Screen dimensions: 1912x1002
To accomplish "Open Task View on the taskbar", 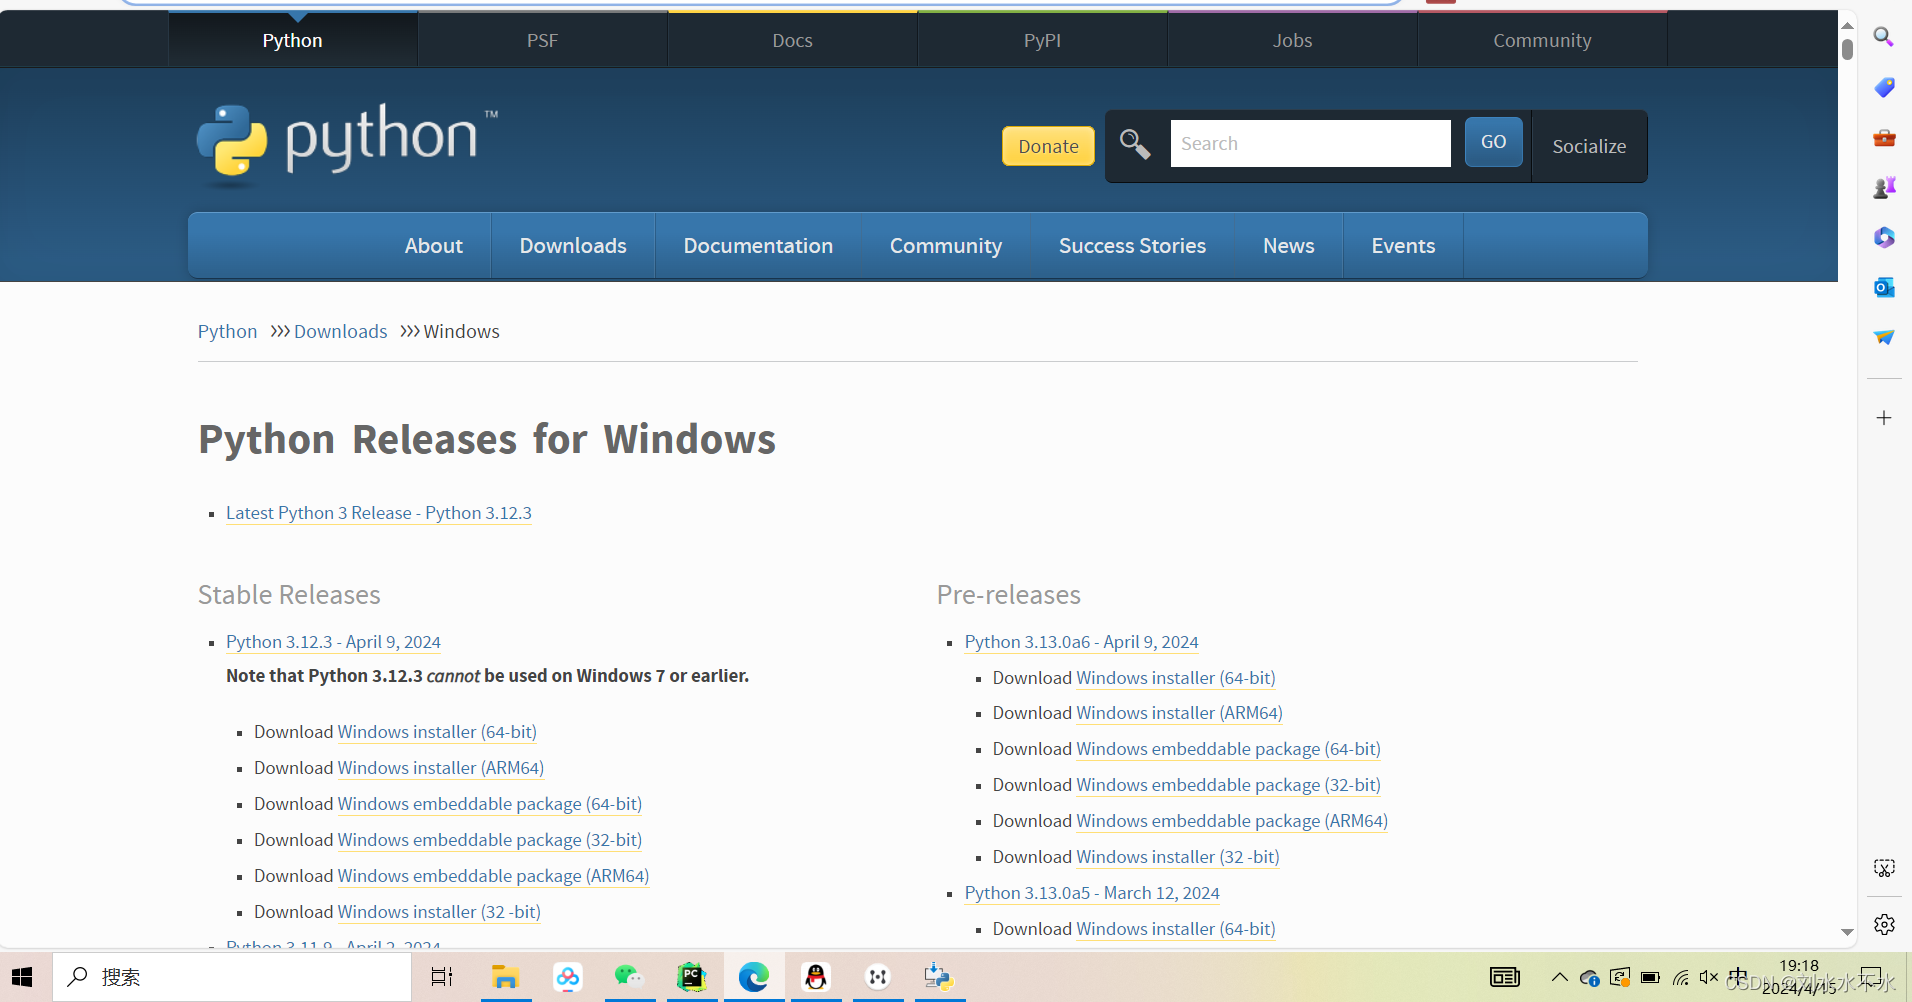I will (x=441, y=977).
